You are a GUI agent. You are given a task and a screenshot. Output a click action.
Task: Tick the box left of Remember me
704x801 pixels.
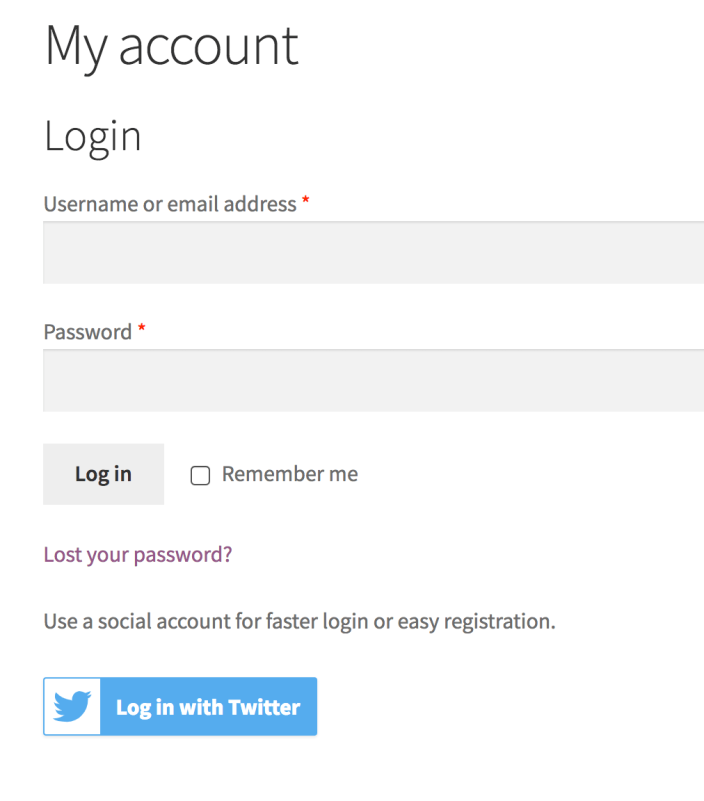(200, 475)
